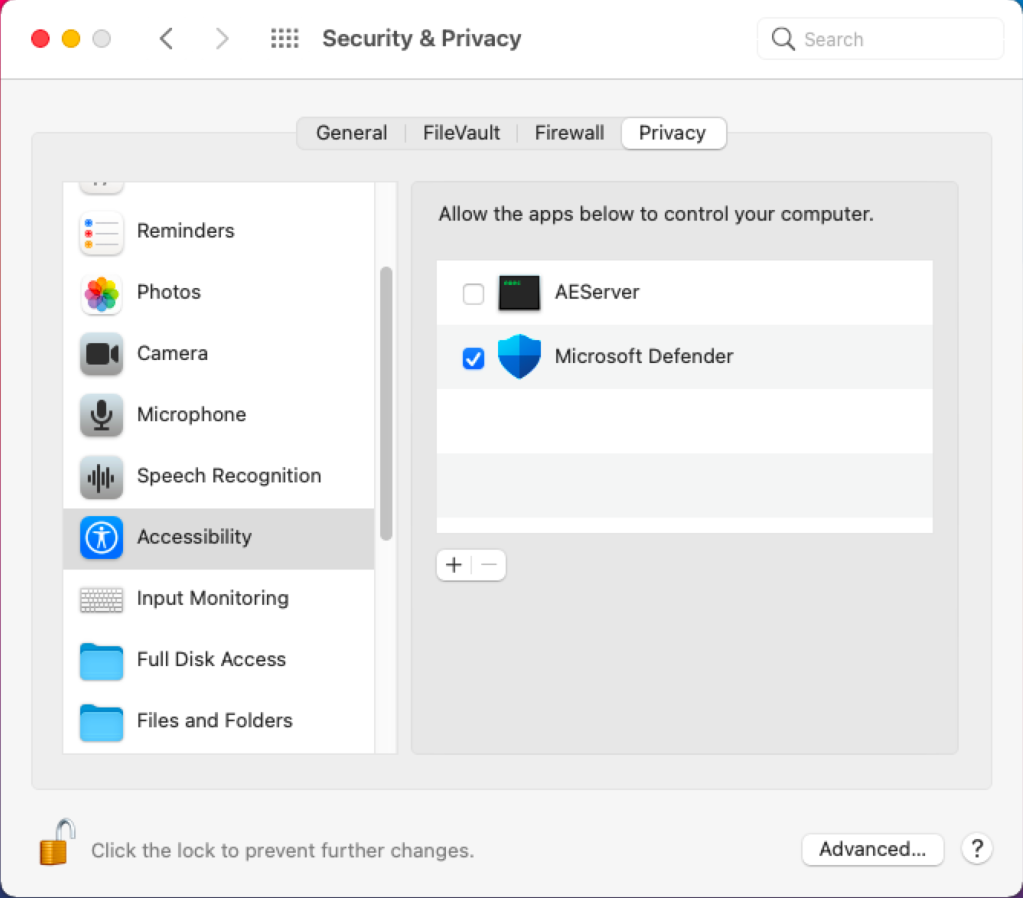Switch to the FileVault tab

click(x=461, y=133)
